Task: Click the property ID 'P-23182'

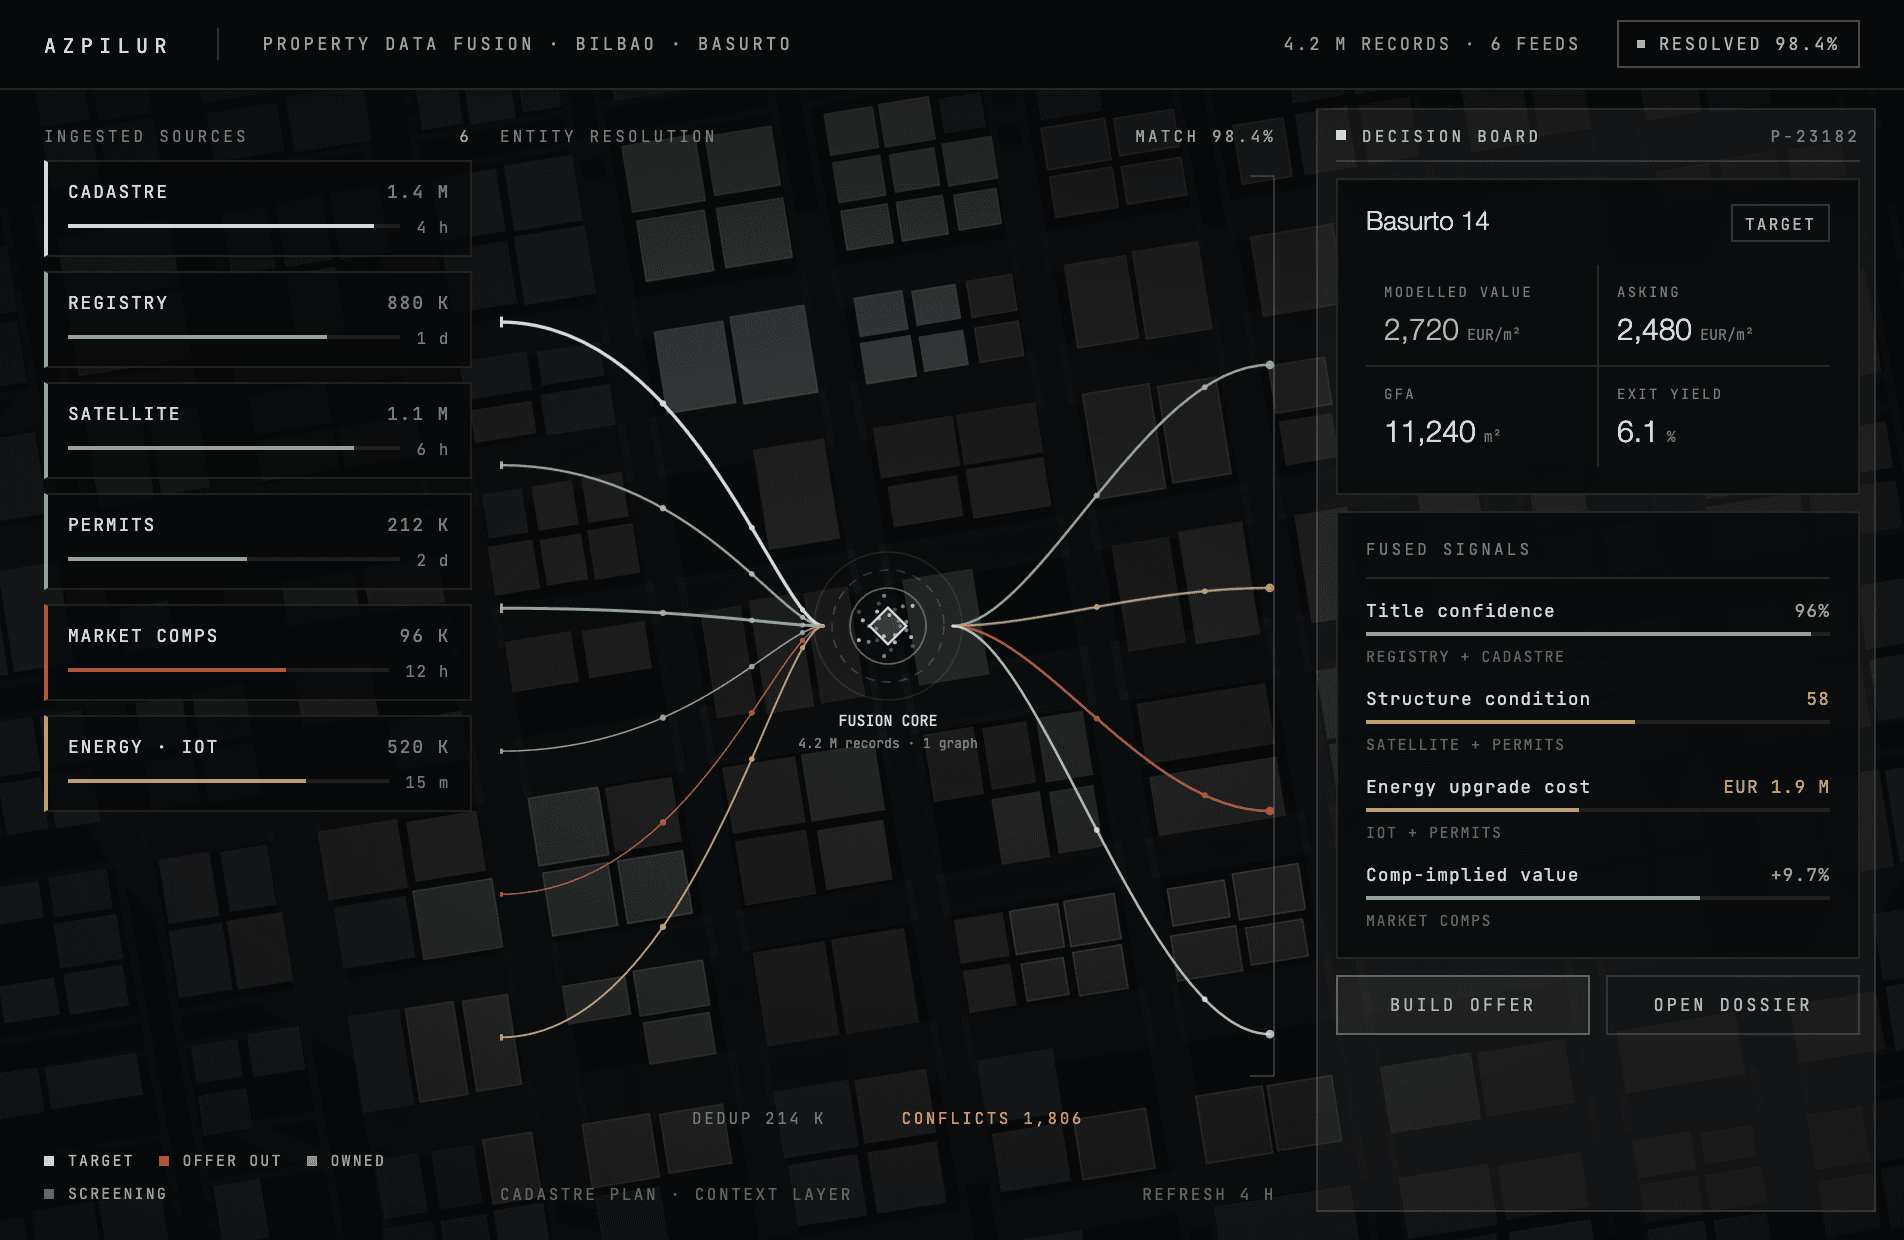Action: pos(1814,136)
